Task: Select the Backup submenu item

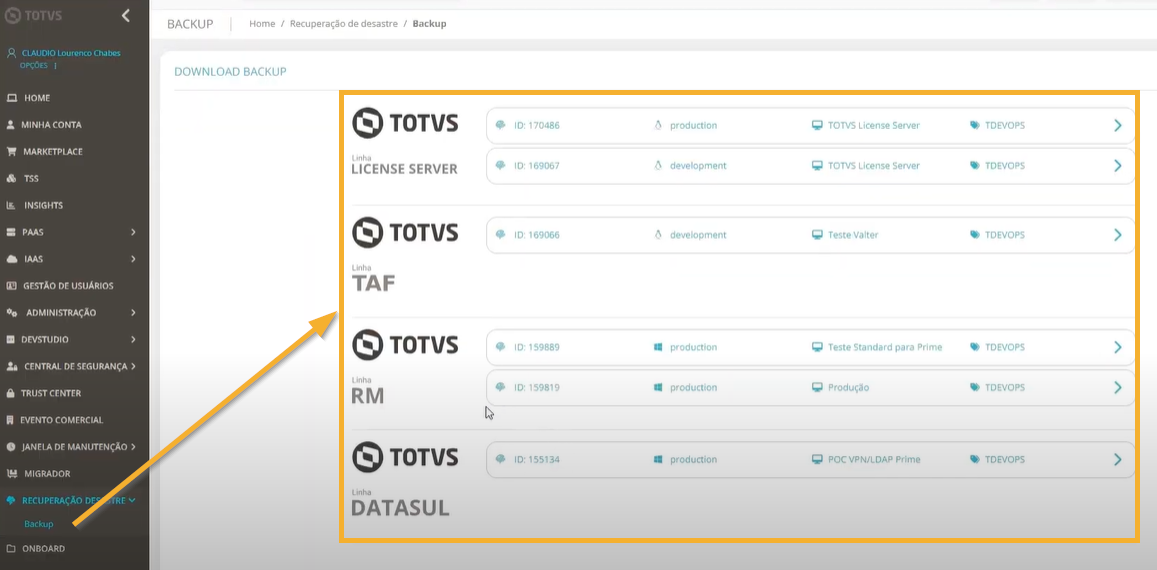Action: click(x=38, y=524)
